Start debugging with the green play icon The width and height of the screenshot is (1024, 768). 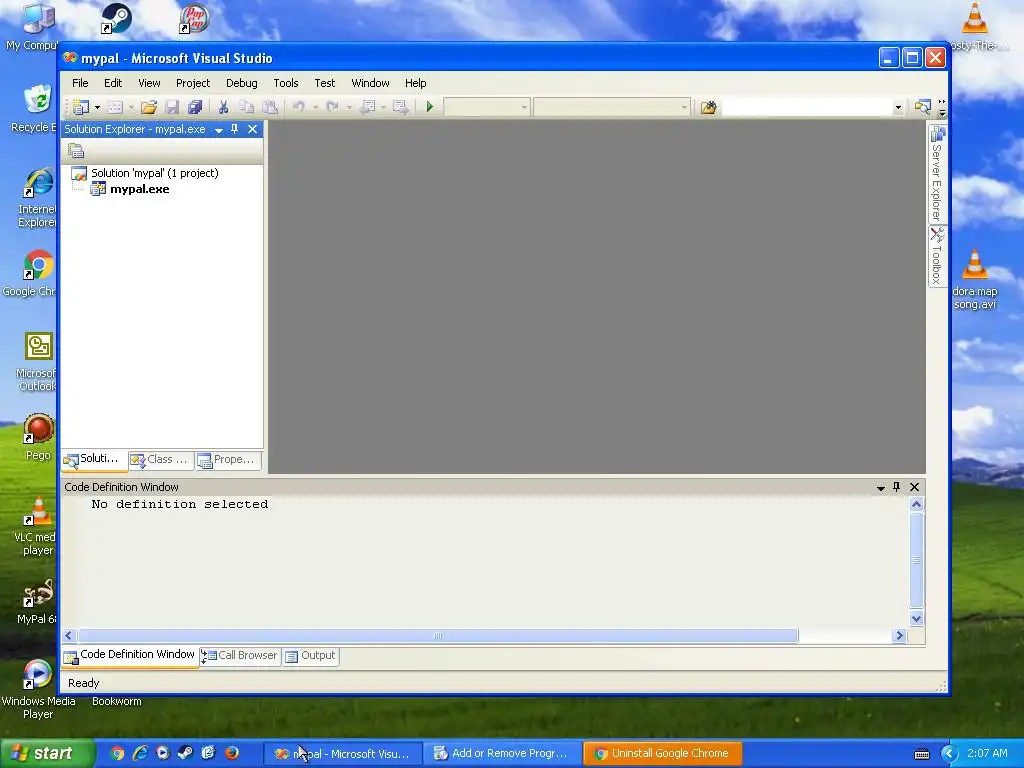430,106
